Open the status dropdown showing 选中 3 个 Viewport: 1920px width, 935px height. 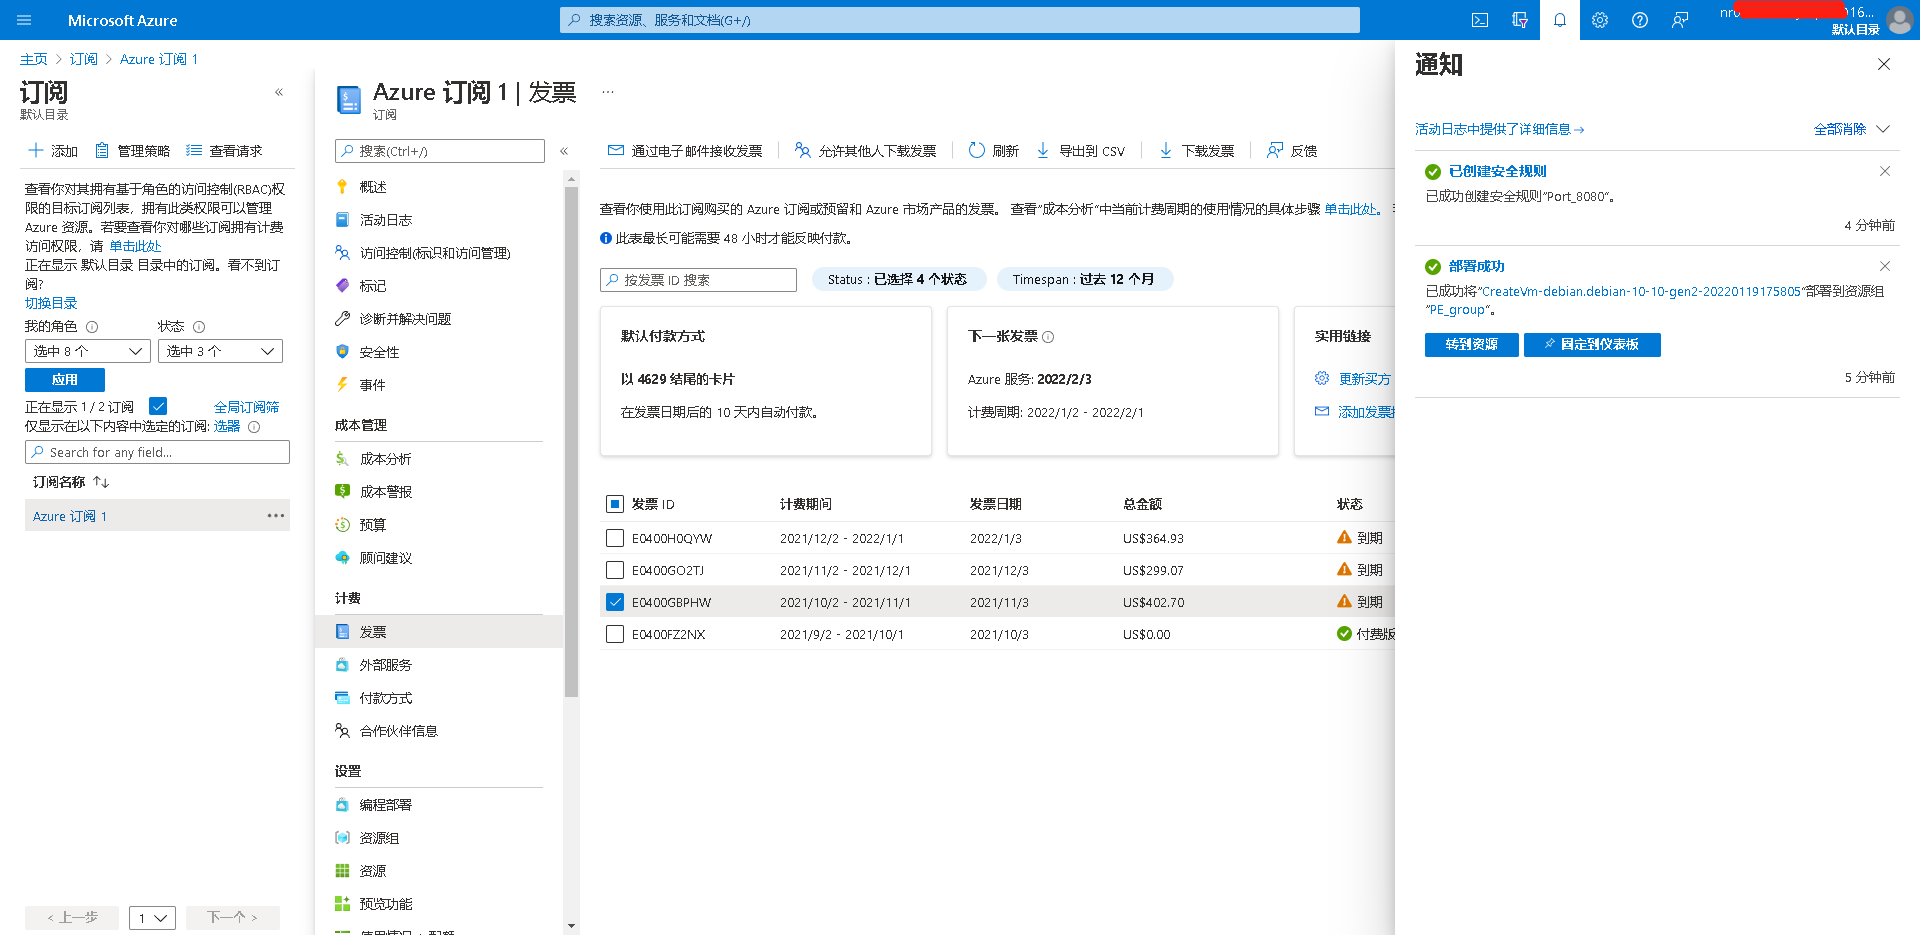coord(220,351)
